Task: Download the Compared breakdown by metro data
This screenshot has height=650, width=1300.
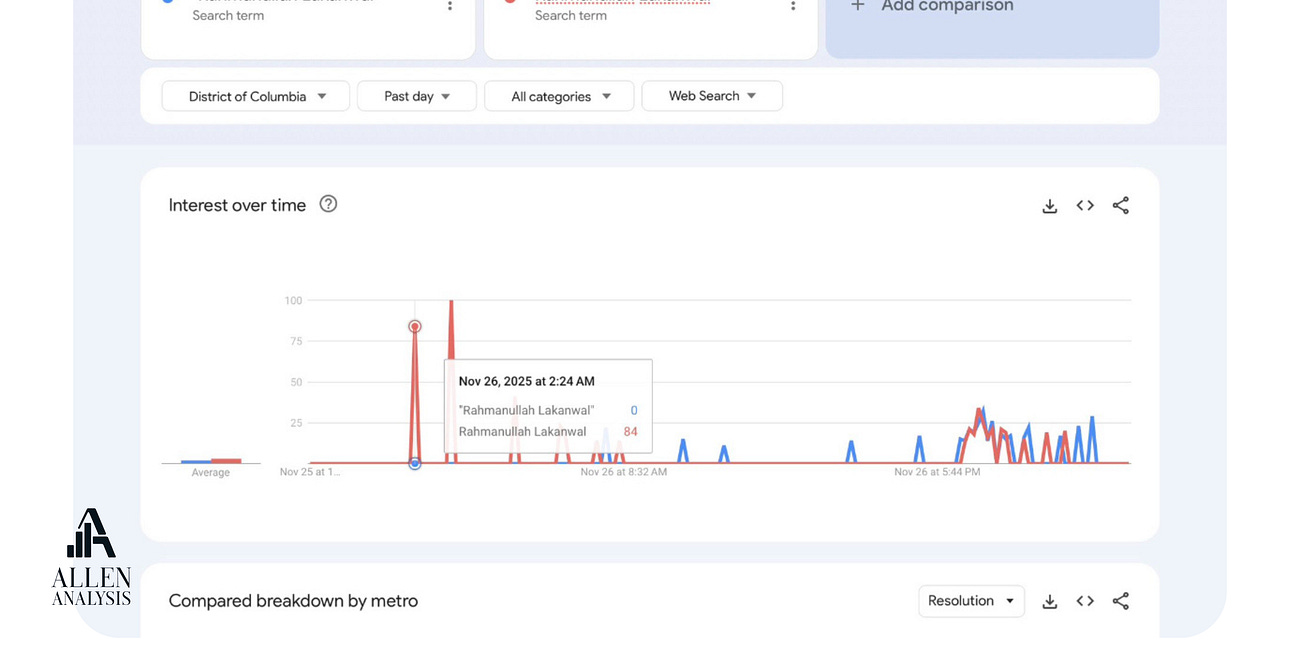Action: tap(1049, 601)
